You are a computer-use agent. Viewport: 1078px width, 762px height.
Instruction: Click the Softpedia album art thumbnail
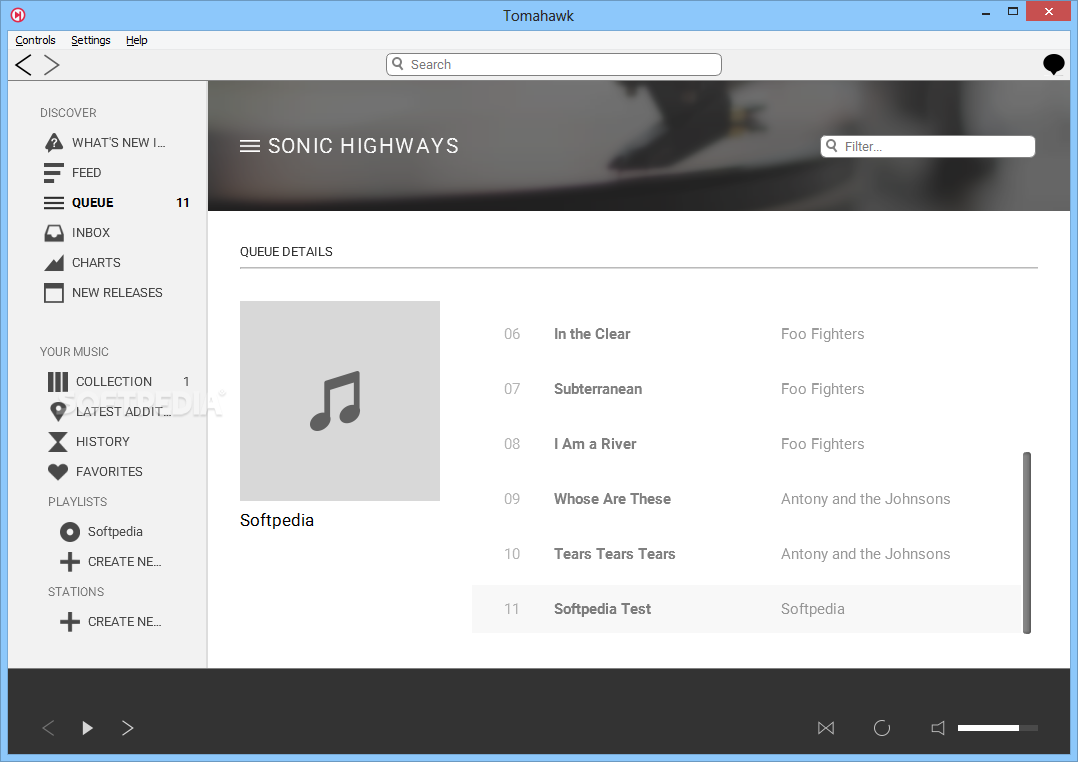click(x=340, y=401)
